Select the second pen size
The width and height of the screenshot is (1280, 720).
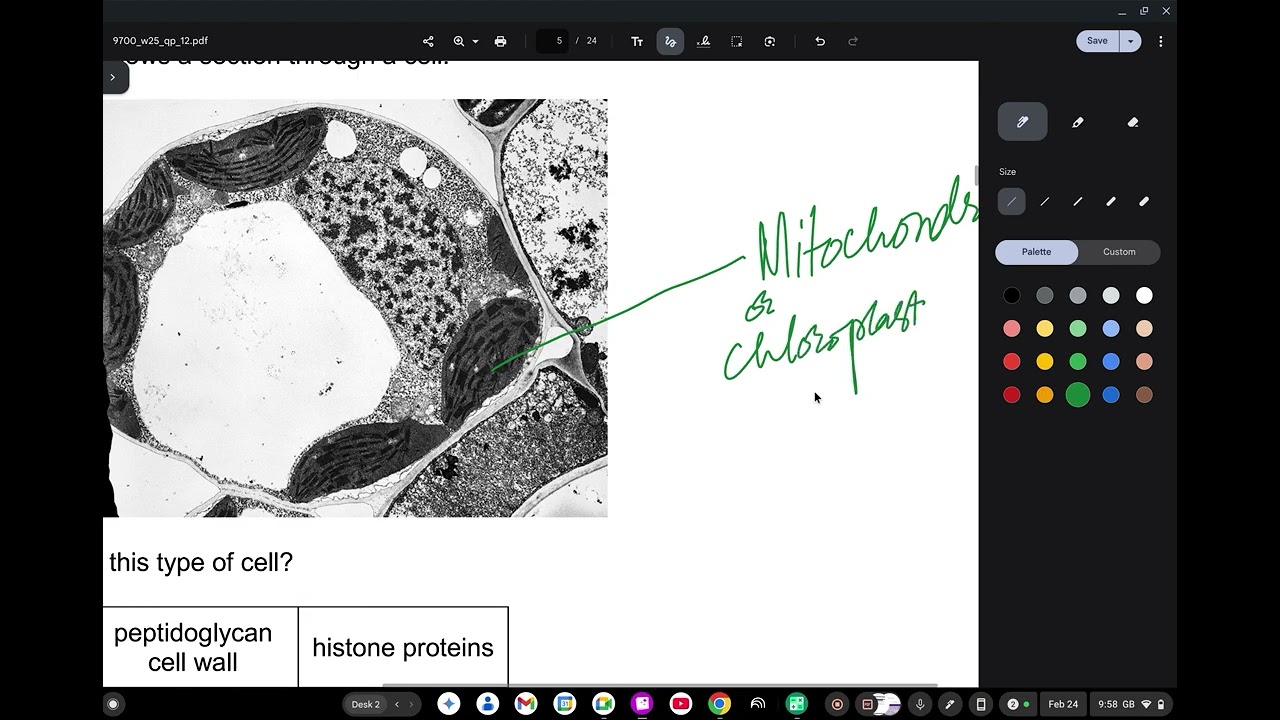tap(1044, 201)
